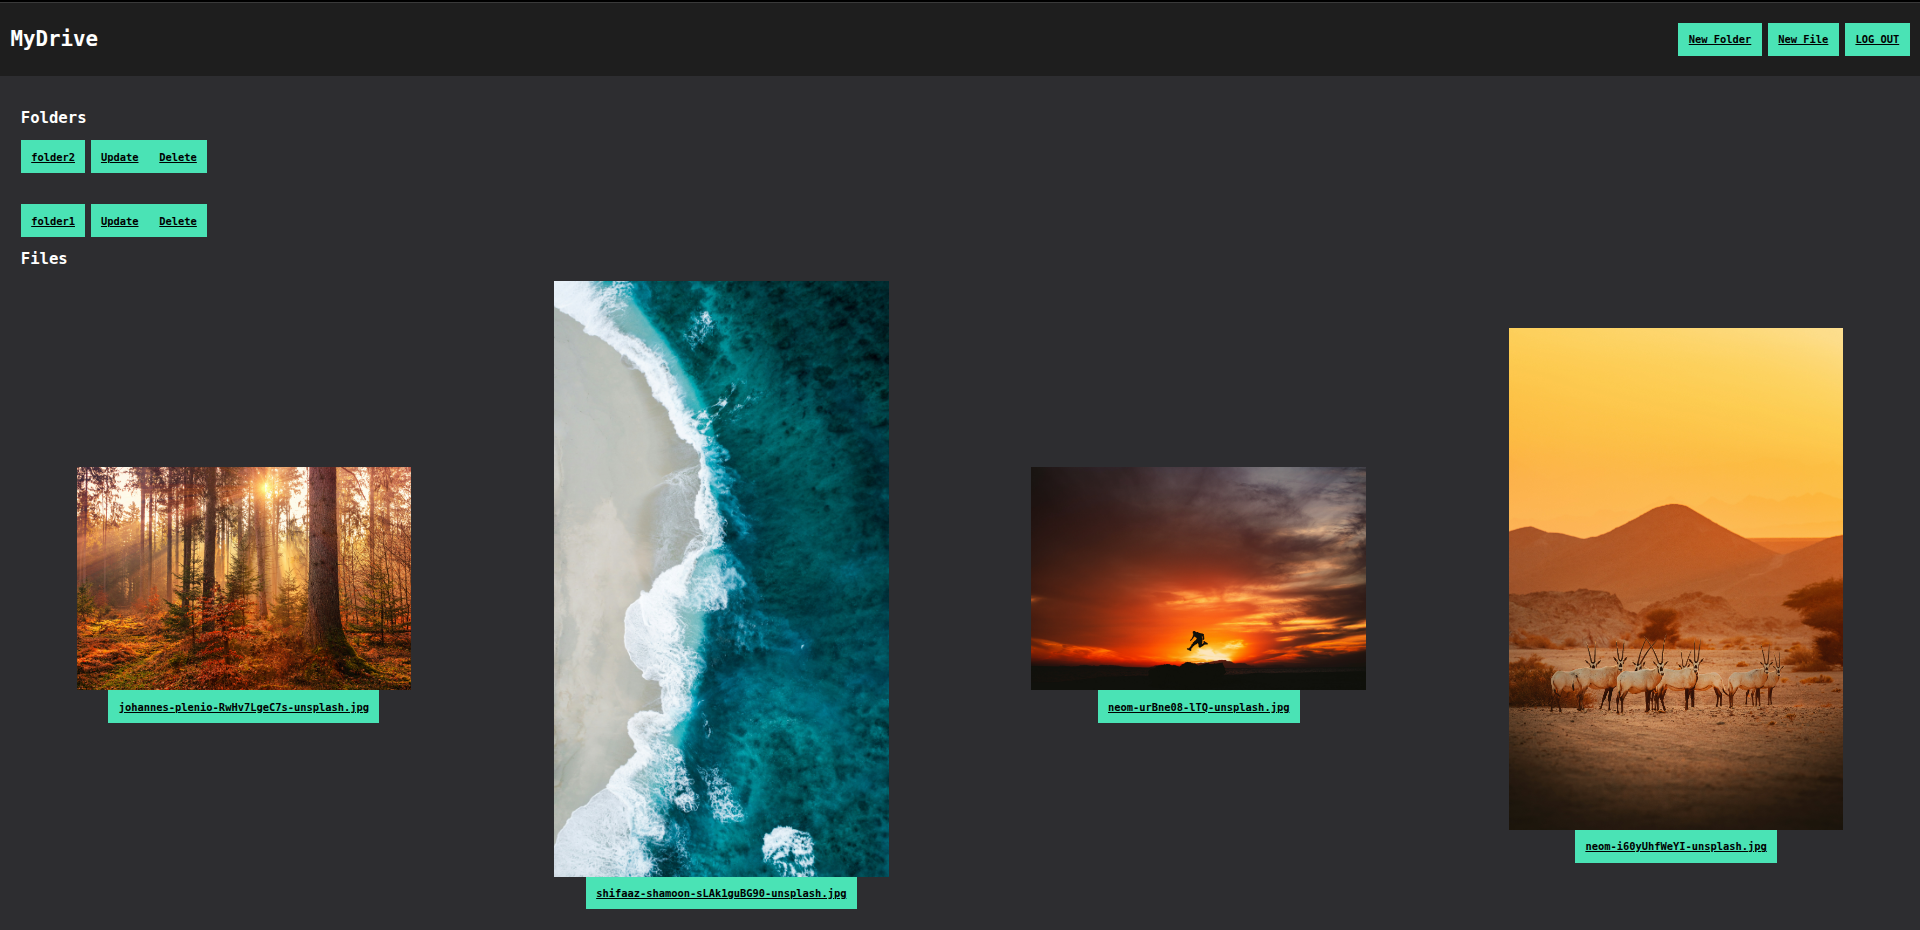The image size is (1920, 930).
Task: Delete the folder2 folder
Action: pyautogui.click(x=178, y=157)
